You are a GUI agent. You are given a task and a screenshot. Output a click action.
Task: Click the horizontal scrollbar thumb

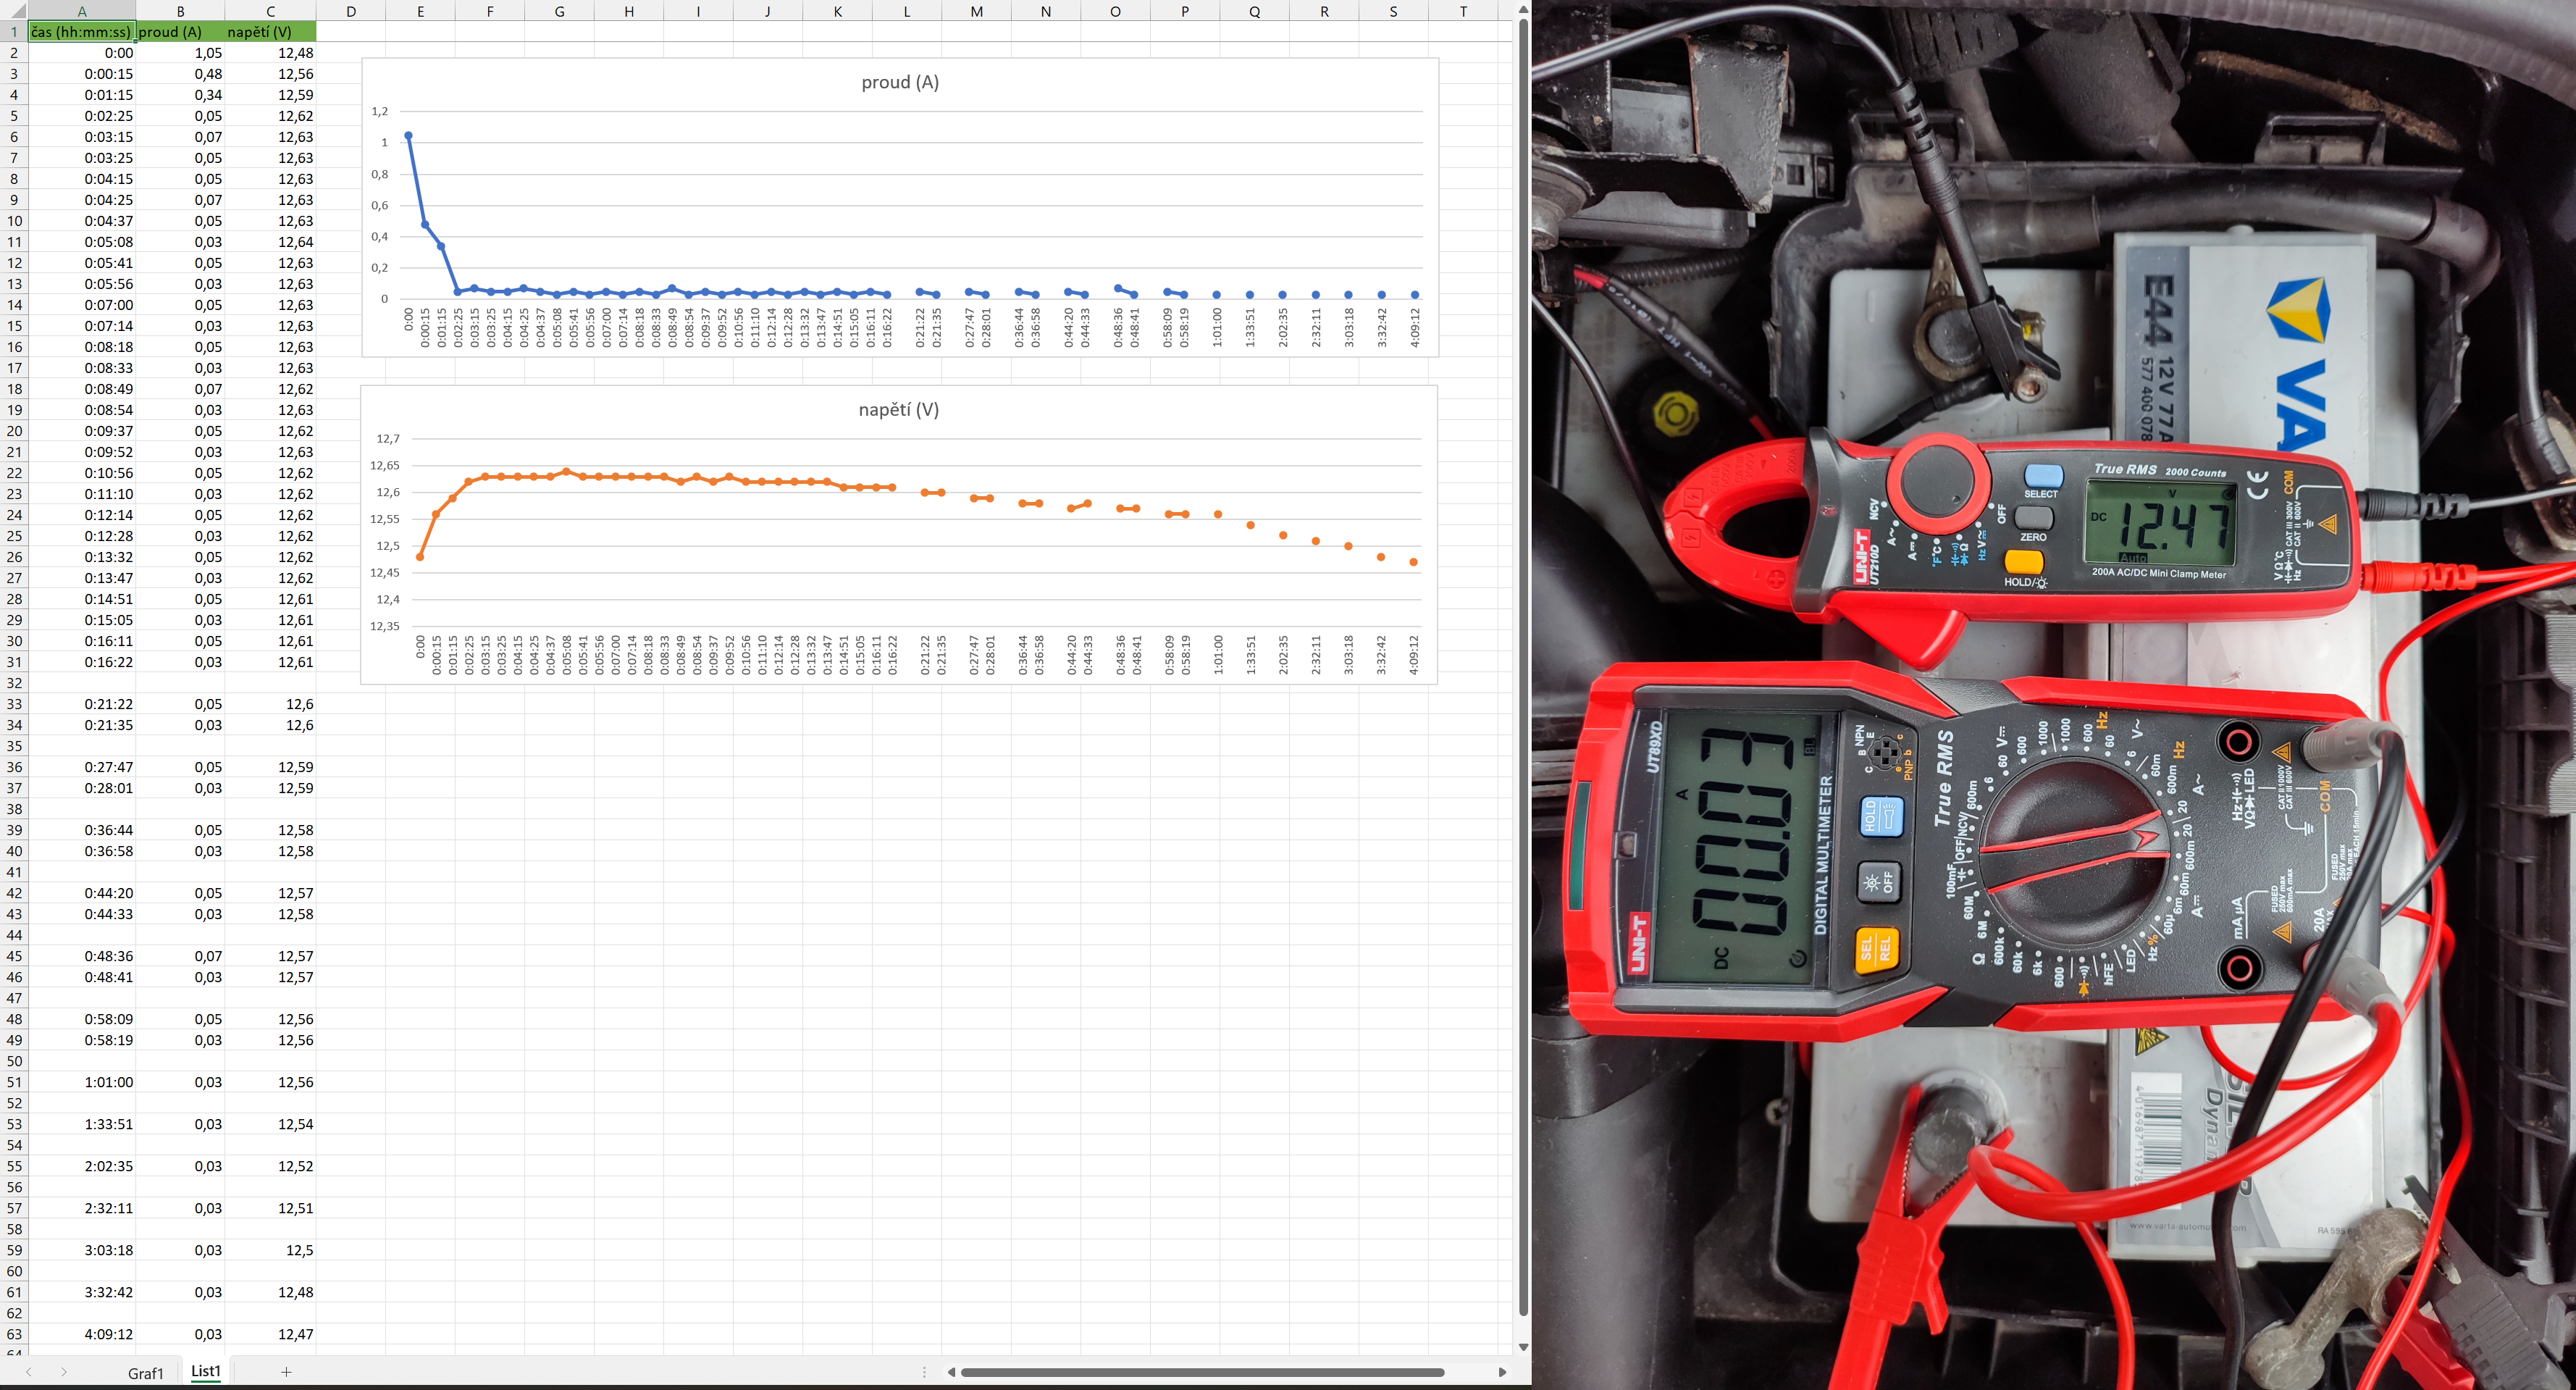pyautogui.click(x=1202, y=1372)
